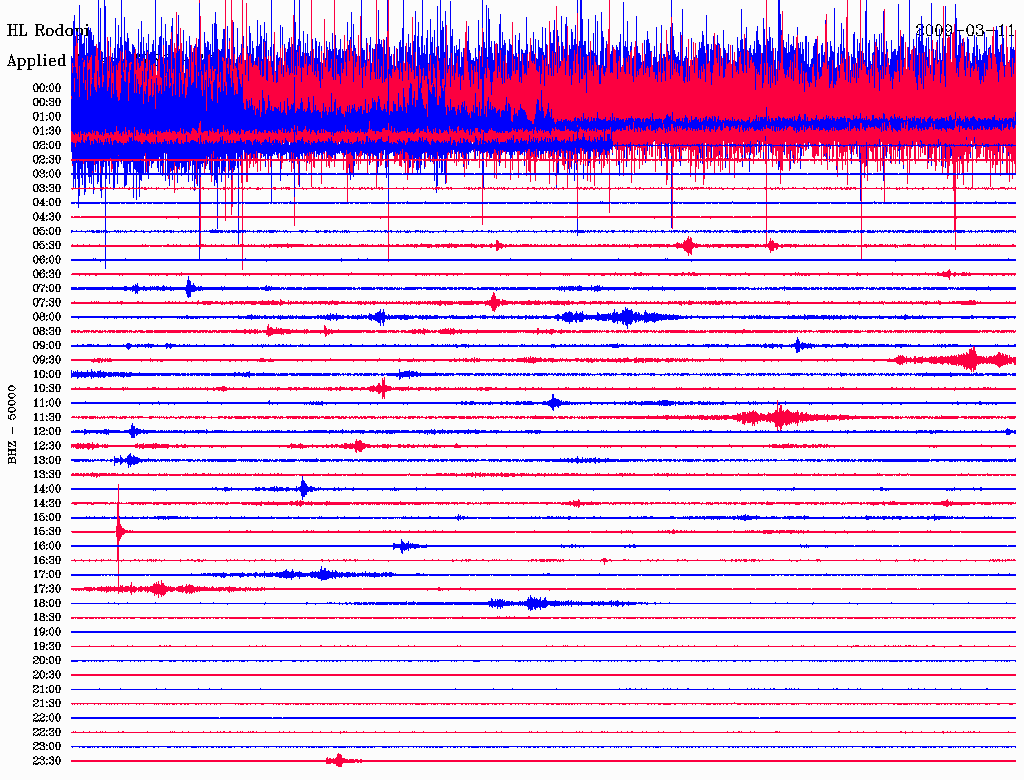Click the 20:30 time label
The width and height of the screenshot is (1024, 780).
(46, 675)
